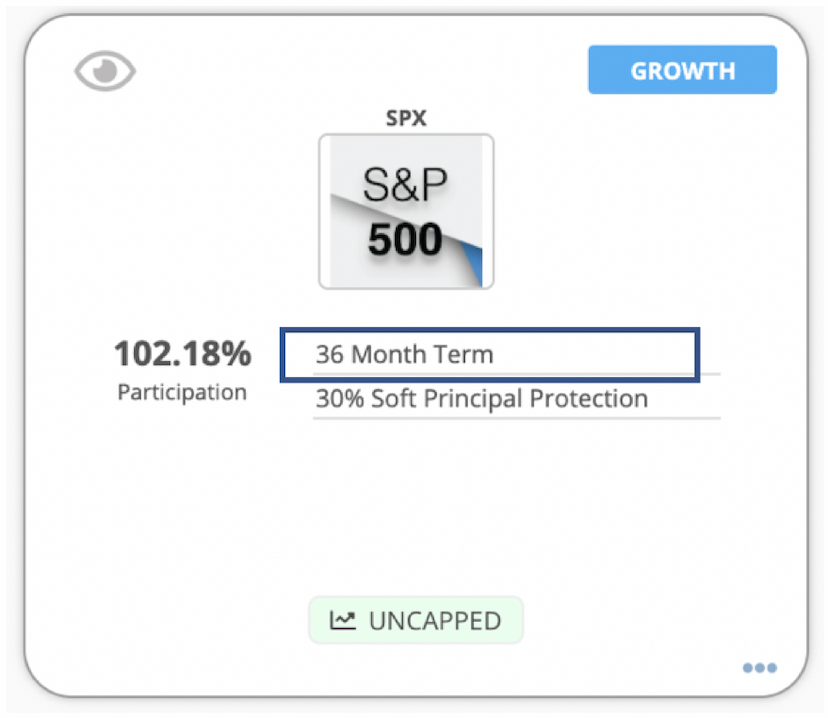The width and height of the screenshot is (828, 718).
Task: Click the chart icon in UNCAPPED badge
Action: (343, 620)
